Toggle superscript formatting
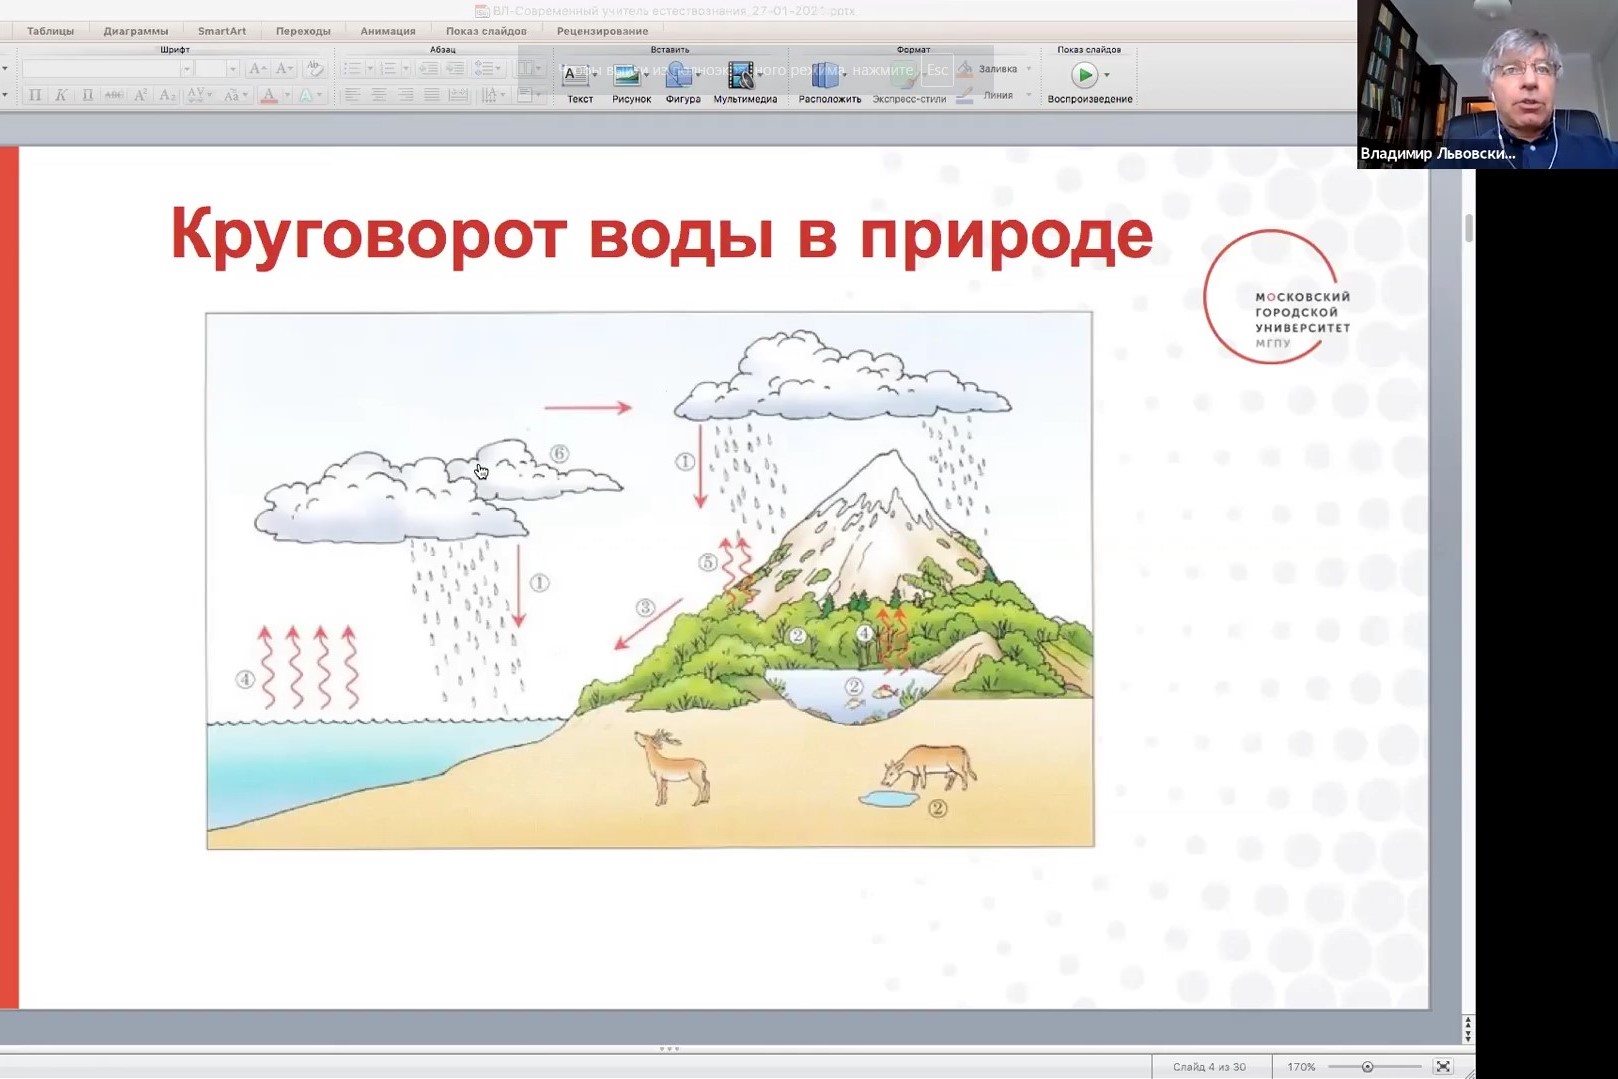The image size is (1618, 1079). [140, 95]
